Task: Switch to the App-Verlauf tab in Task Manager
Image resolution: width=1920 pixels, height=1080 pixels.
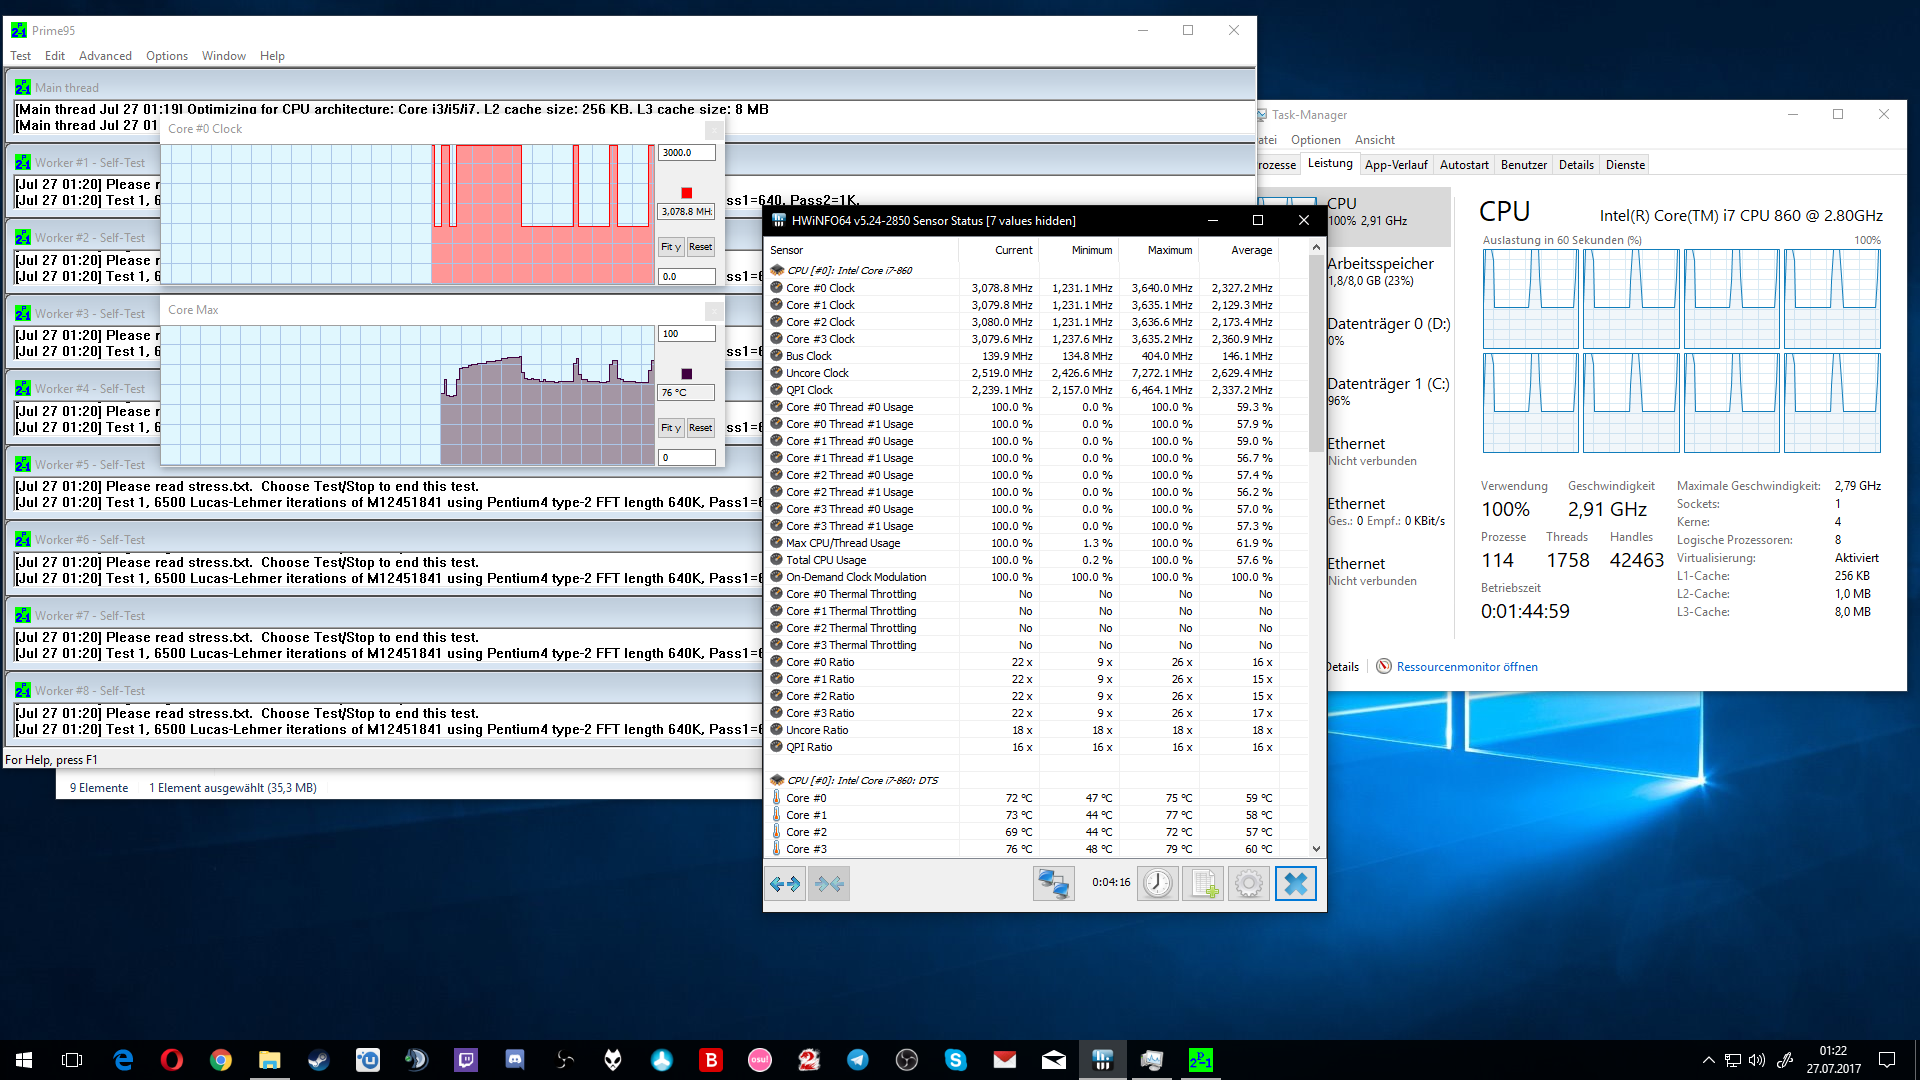Action: point(1395,165)
